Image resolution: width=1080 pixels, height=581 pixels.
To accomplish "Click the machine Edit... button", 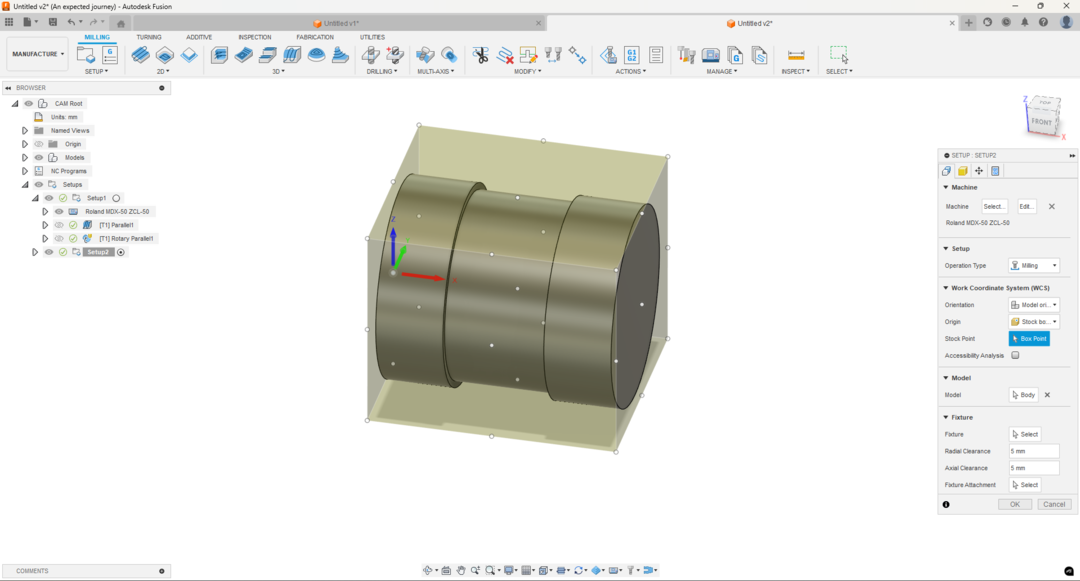I will point(1026,207).
